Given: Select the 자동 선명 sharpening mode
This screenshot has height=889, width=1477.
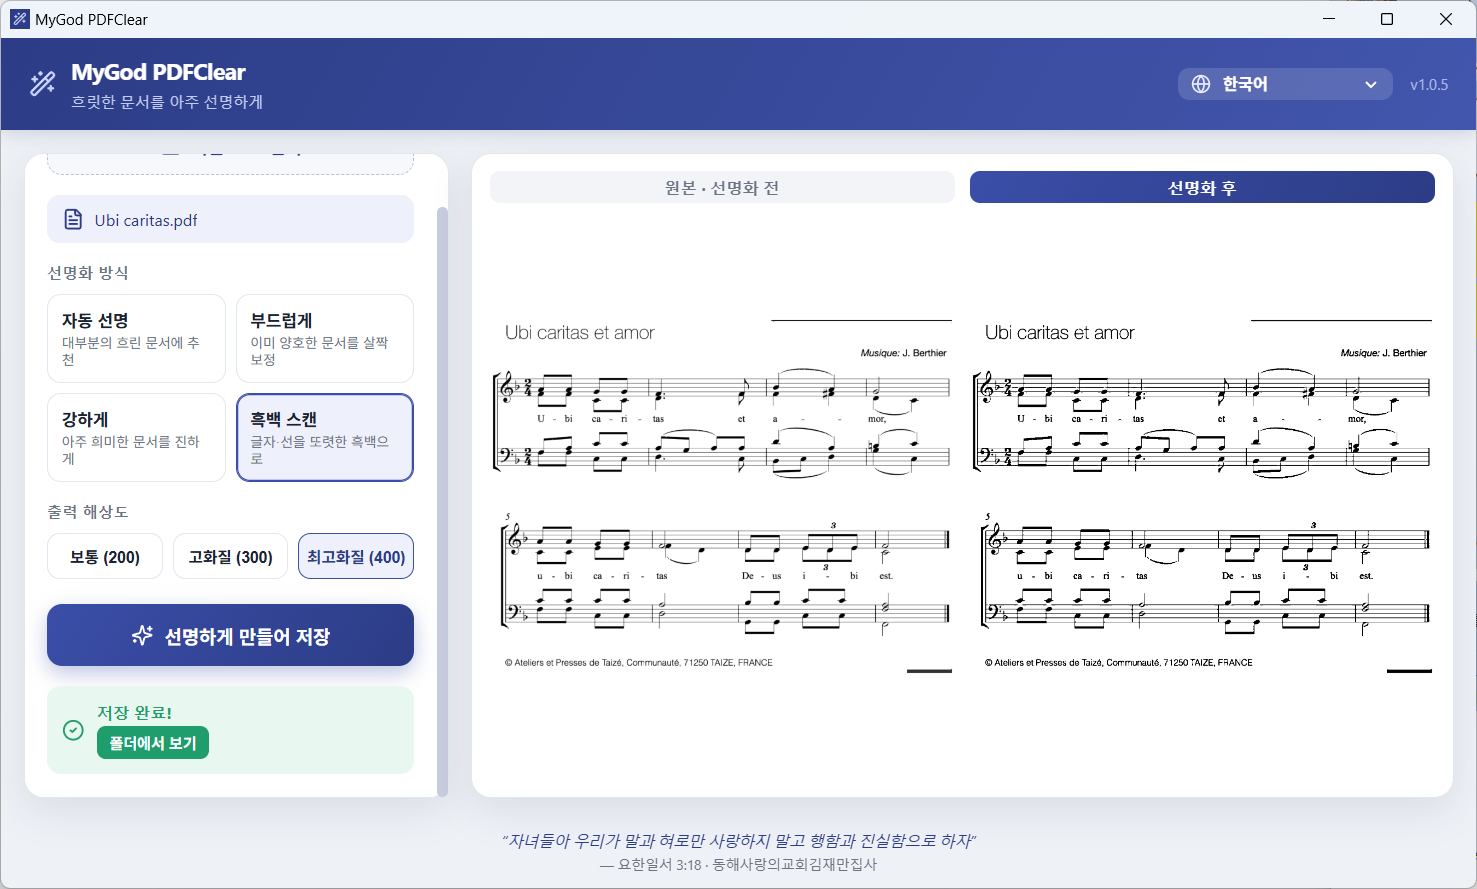Looking at the screenshot, I should (136, 338).
